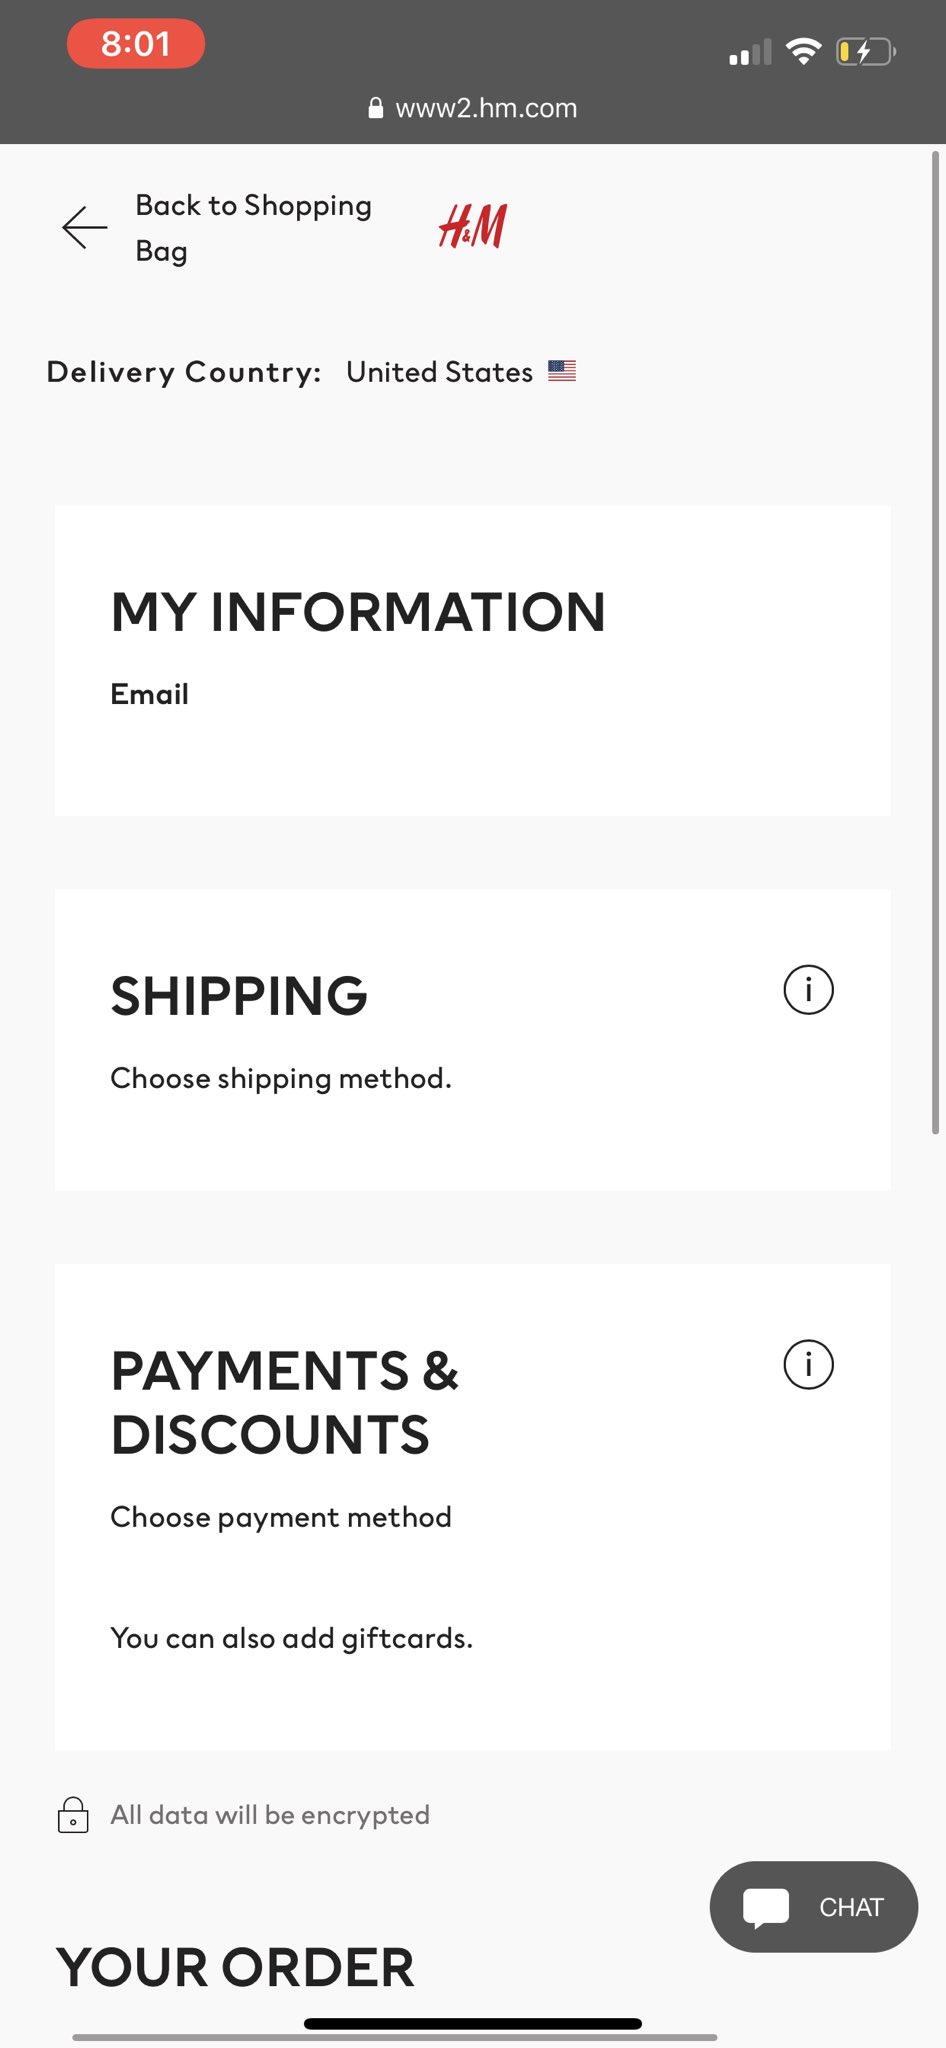Open the Payments & Discounts info icon
This screenshot has height=2048, width=946.
click(x=808, y=1365)
